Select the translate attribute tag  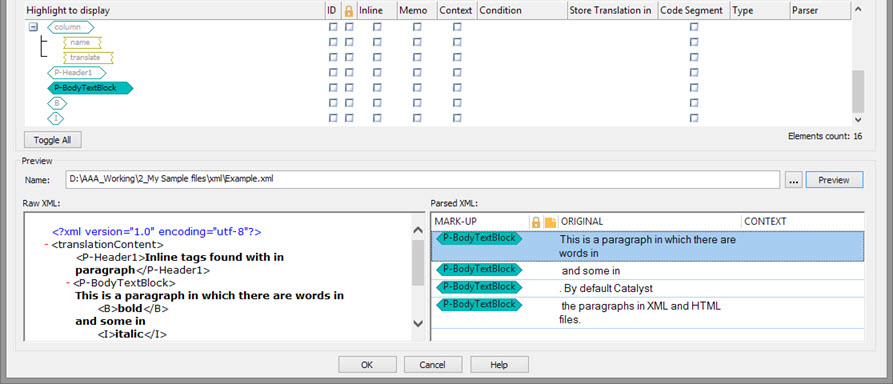click(88, 58)
